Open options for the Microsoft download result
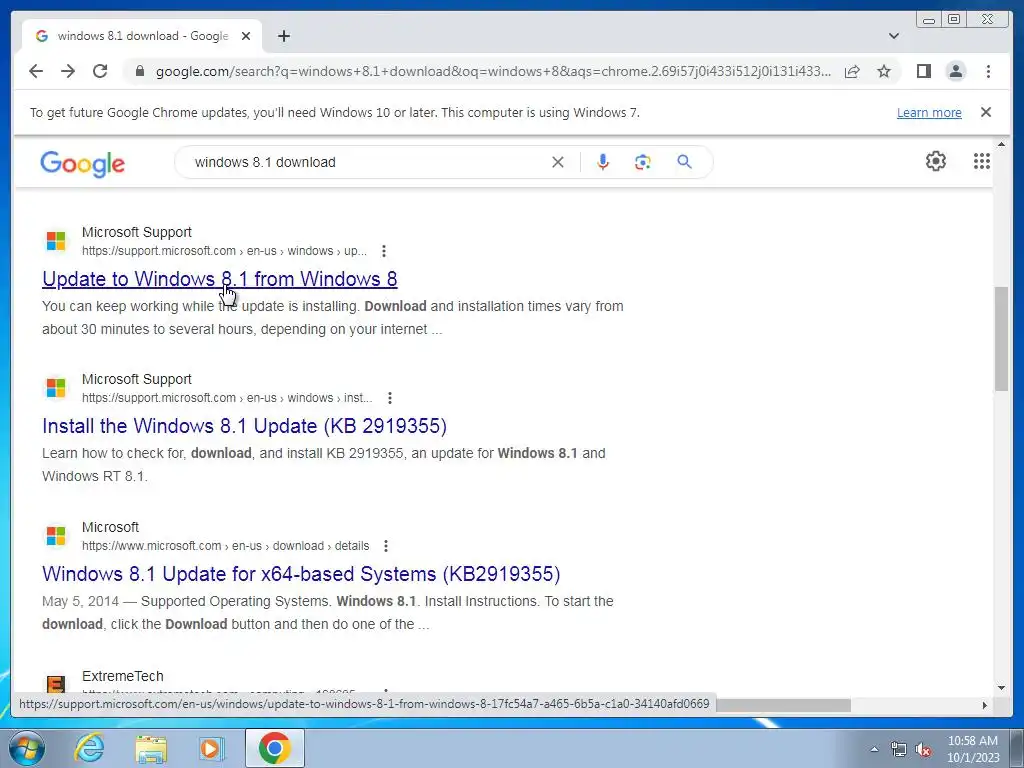This screenshot has height=768, width=1024. (x=386, y=545)
